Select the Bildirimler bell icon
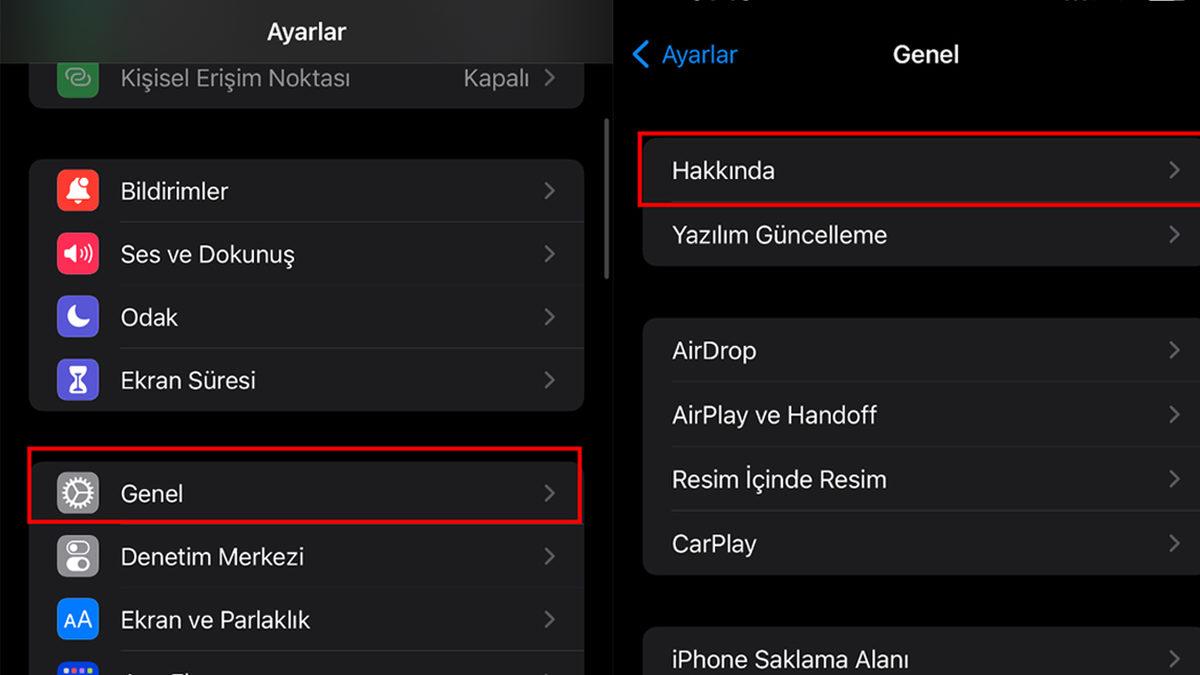 tap(77, 190)
